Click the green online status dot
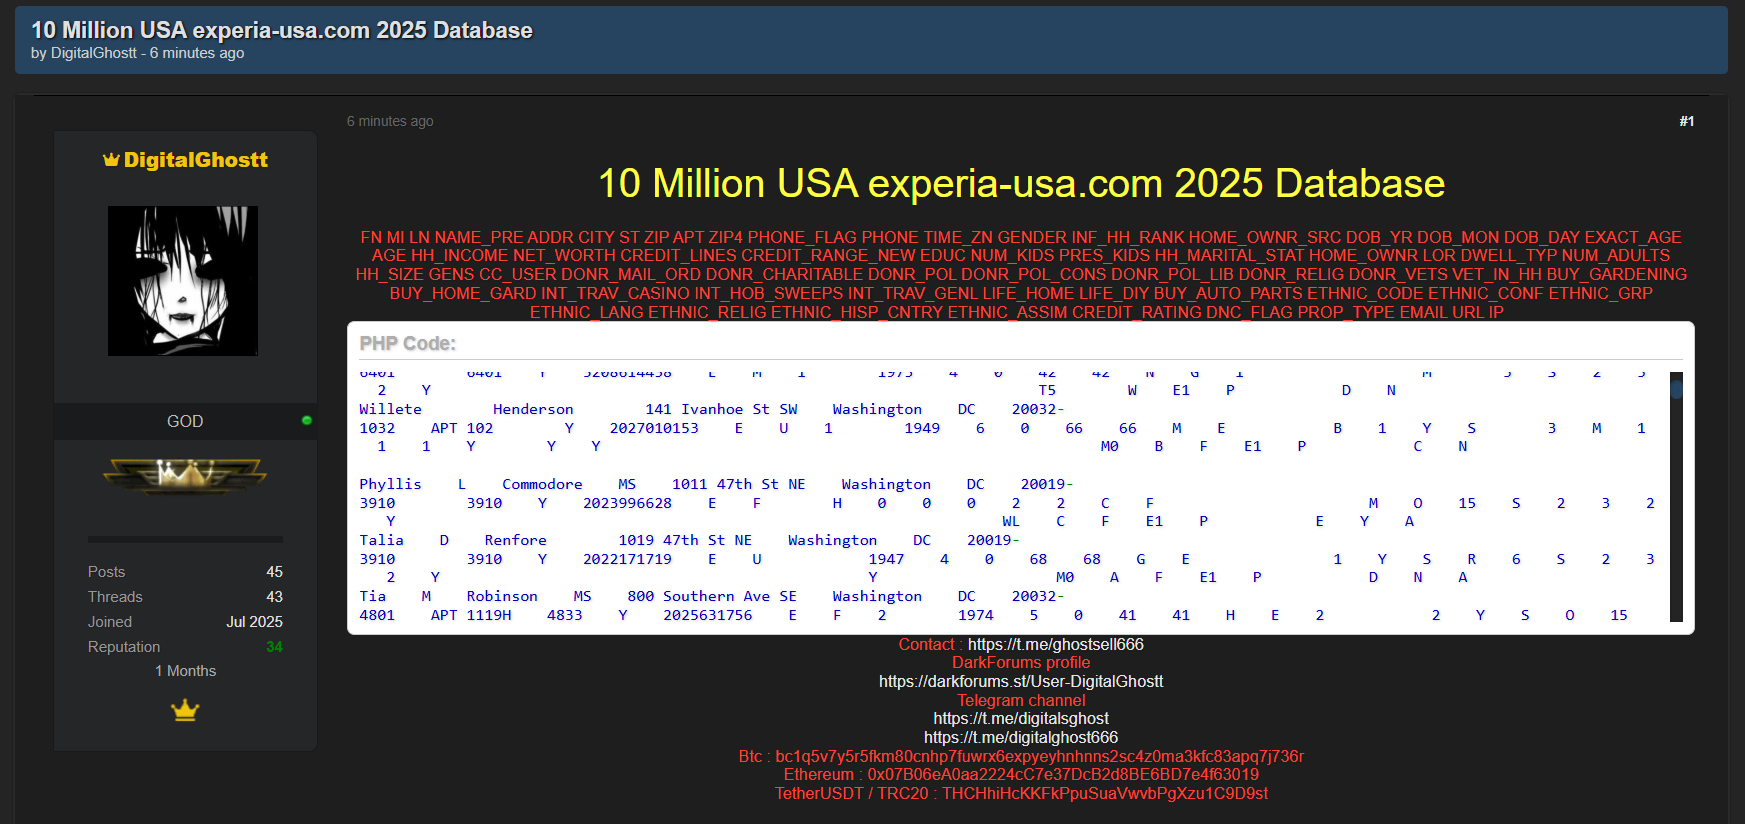The height and width of the screenshot is (824, 1745). (307, 421)
